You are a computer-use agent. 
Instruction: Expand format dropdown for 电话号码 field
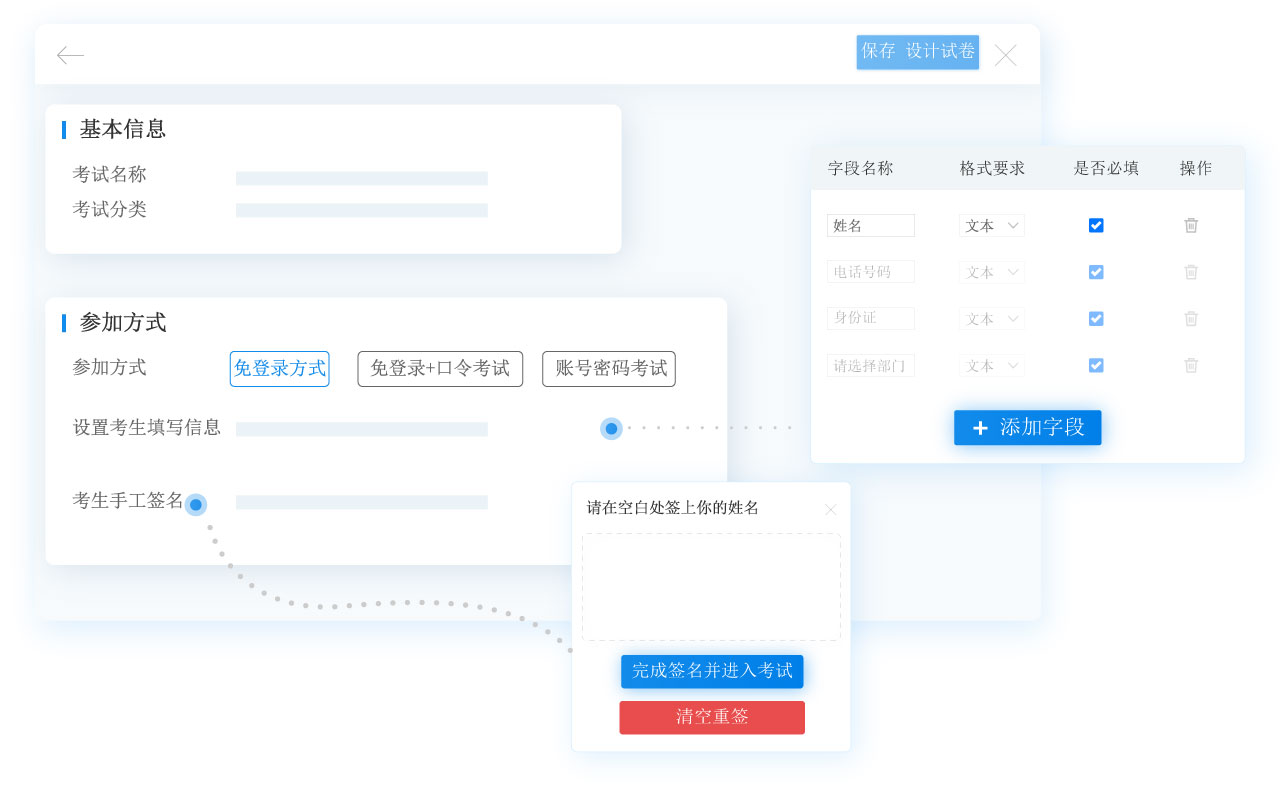[991, 272]
